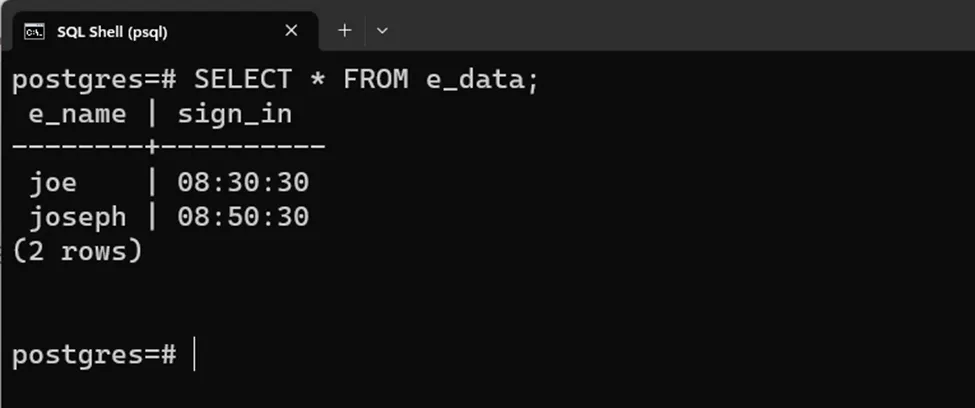Click the joseph value in results

coord(78,217)
